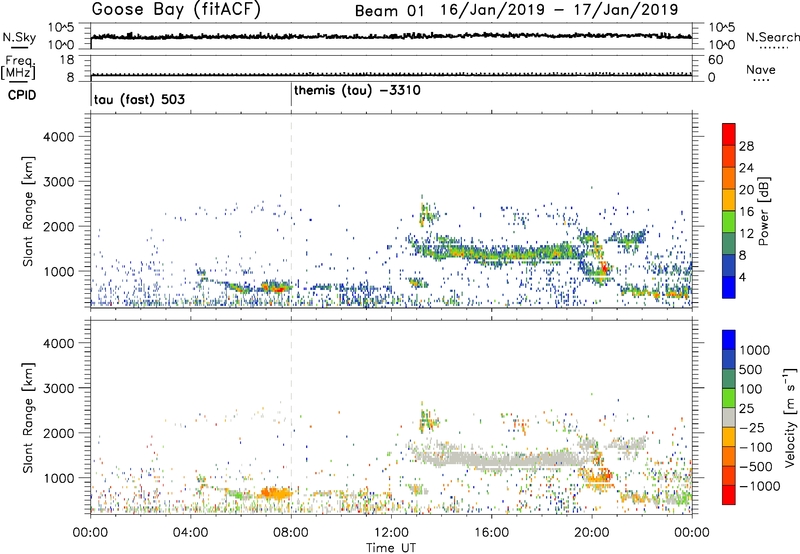Image resolution: width=800 pixels, height=554 pixels.
Task: Click the 'Beam 01' label
Action: (x=389, y=11)
